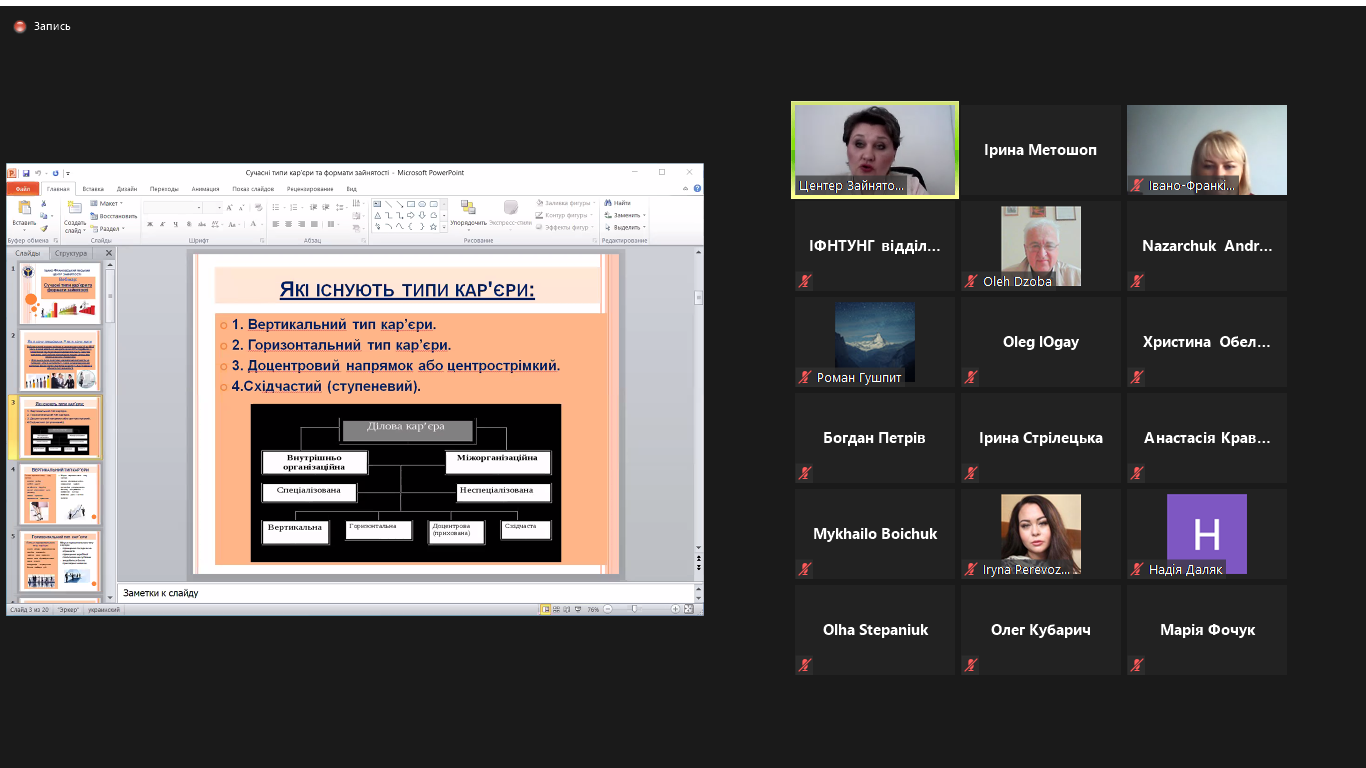
Task: Select Центер Зайнято... speaker video tile
Action: point(875,150)
